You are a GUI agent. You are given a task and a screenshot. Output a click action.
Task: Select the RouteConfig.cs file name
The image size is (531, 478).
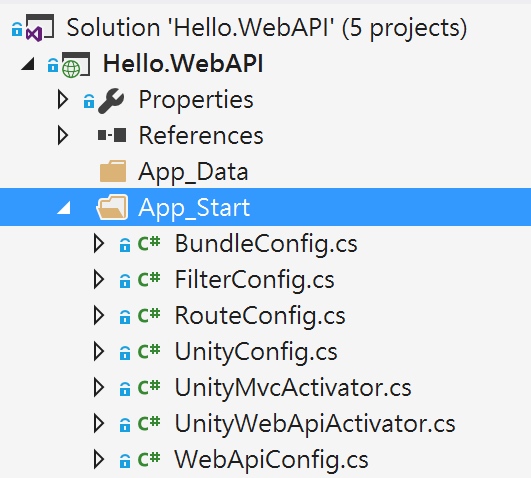[x=260, y=316]
